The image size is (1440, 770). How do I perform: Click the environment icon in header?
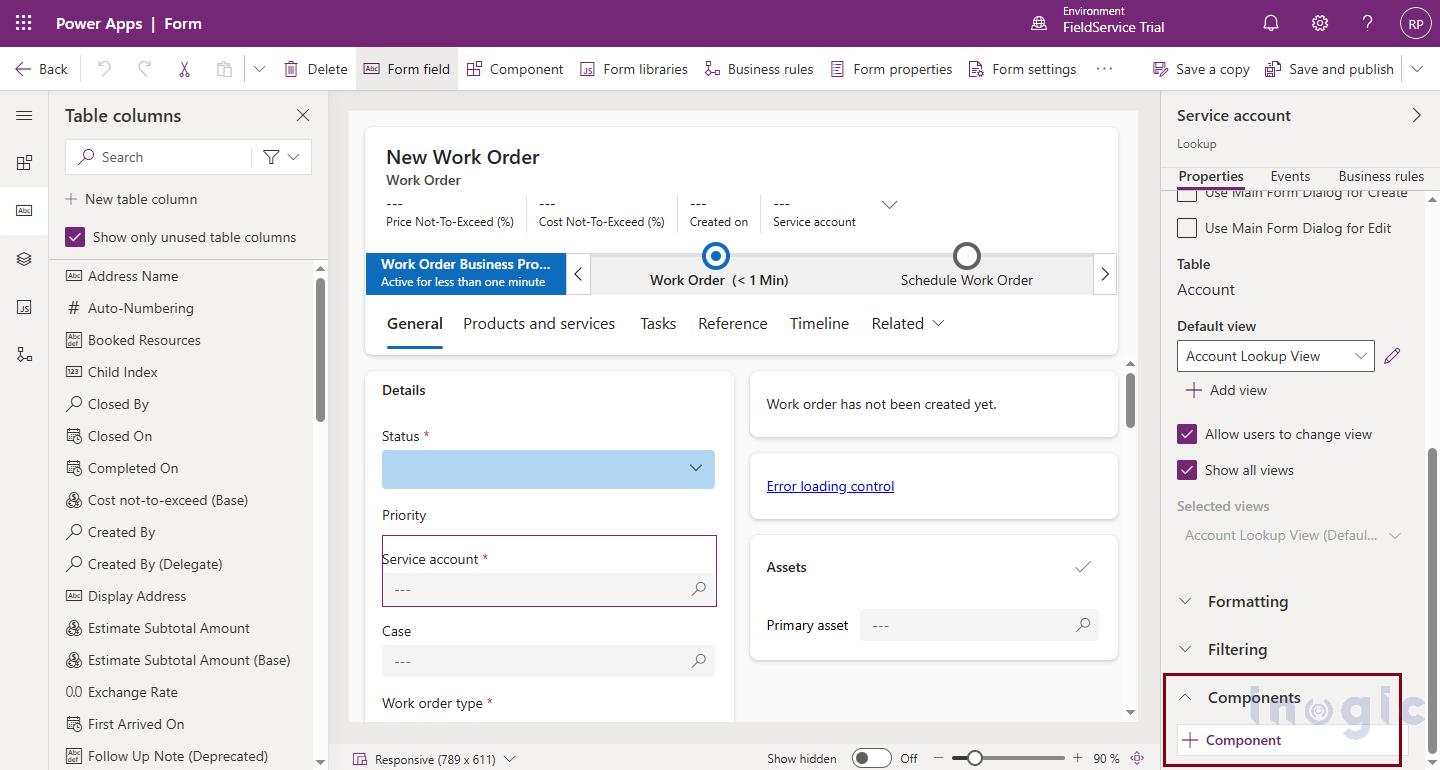pyautogui.click(x=1039, y=23)
